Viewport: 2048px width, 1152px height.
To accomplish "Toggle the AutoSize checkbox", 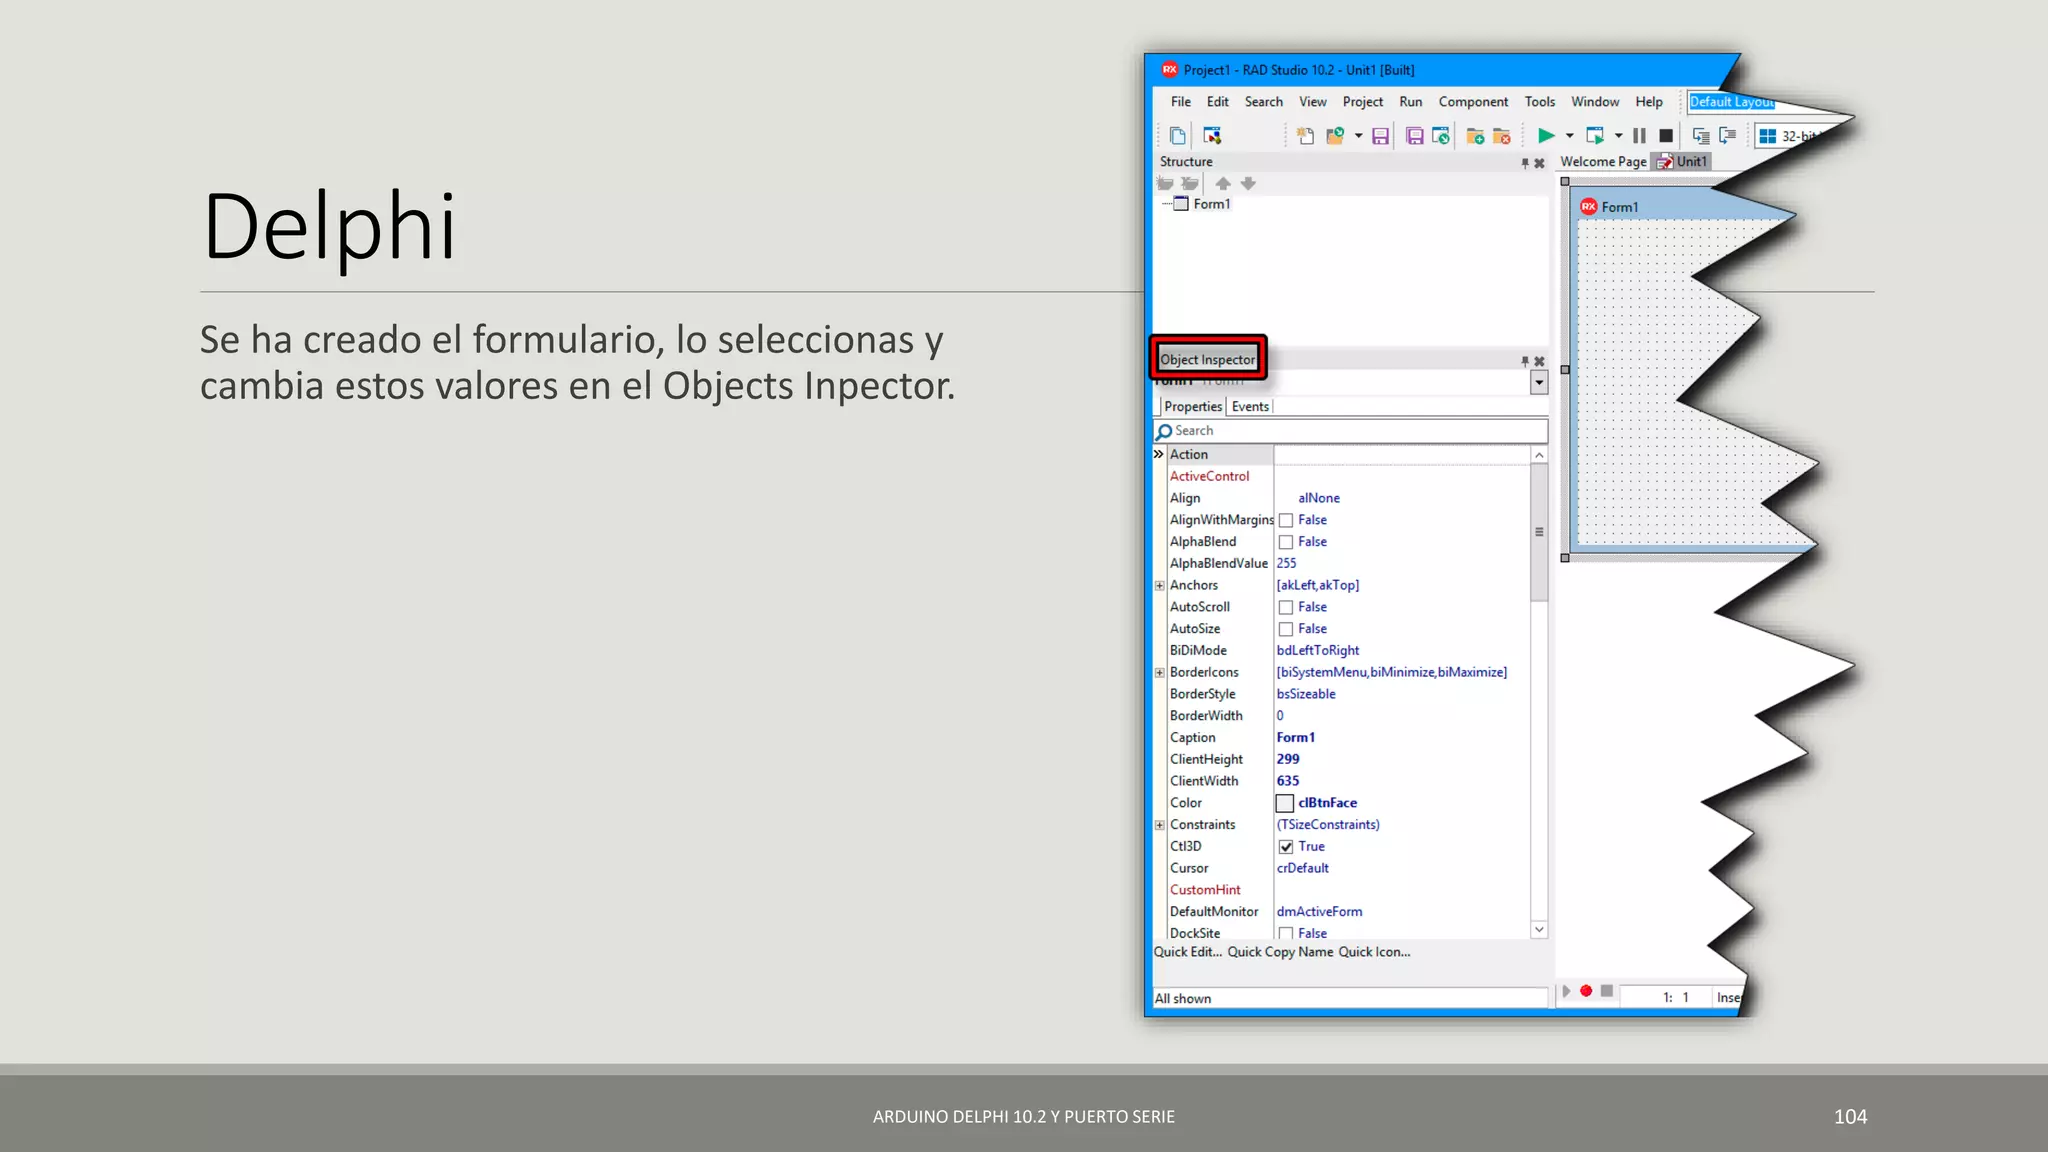I will (1286, 629).
